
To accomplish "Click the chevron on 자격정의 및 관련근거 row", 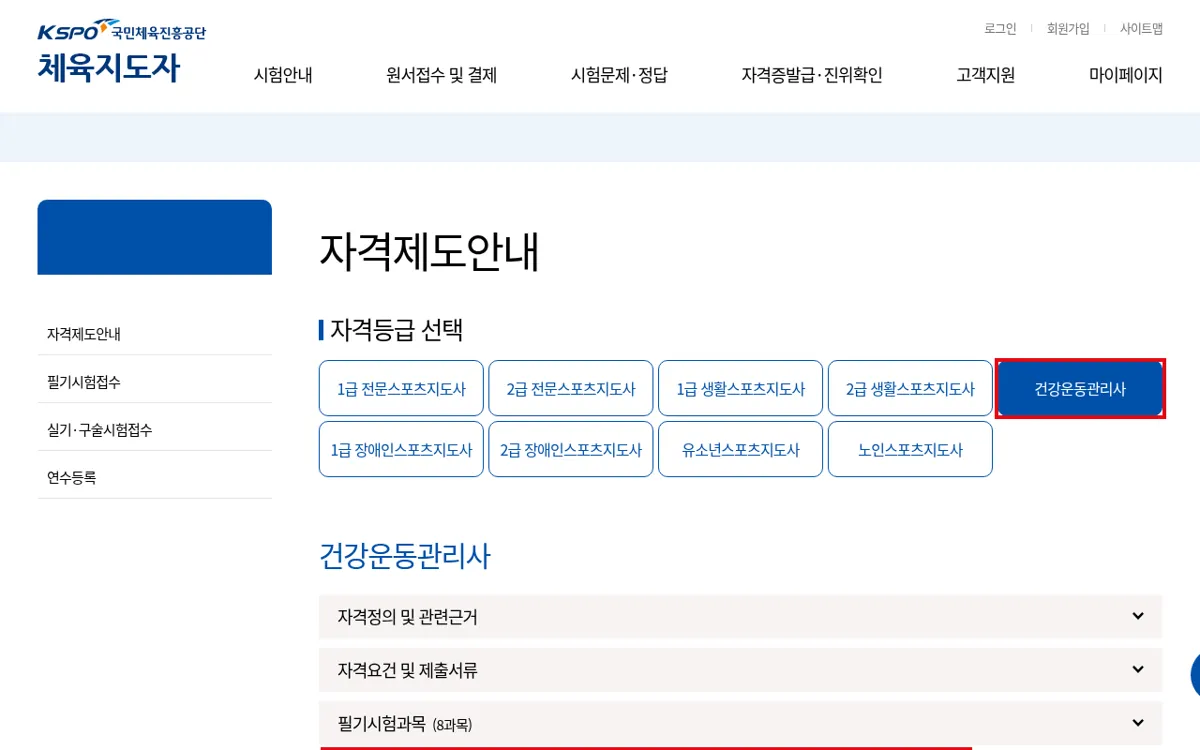I will (x=1138, y=616).
